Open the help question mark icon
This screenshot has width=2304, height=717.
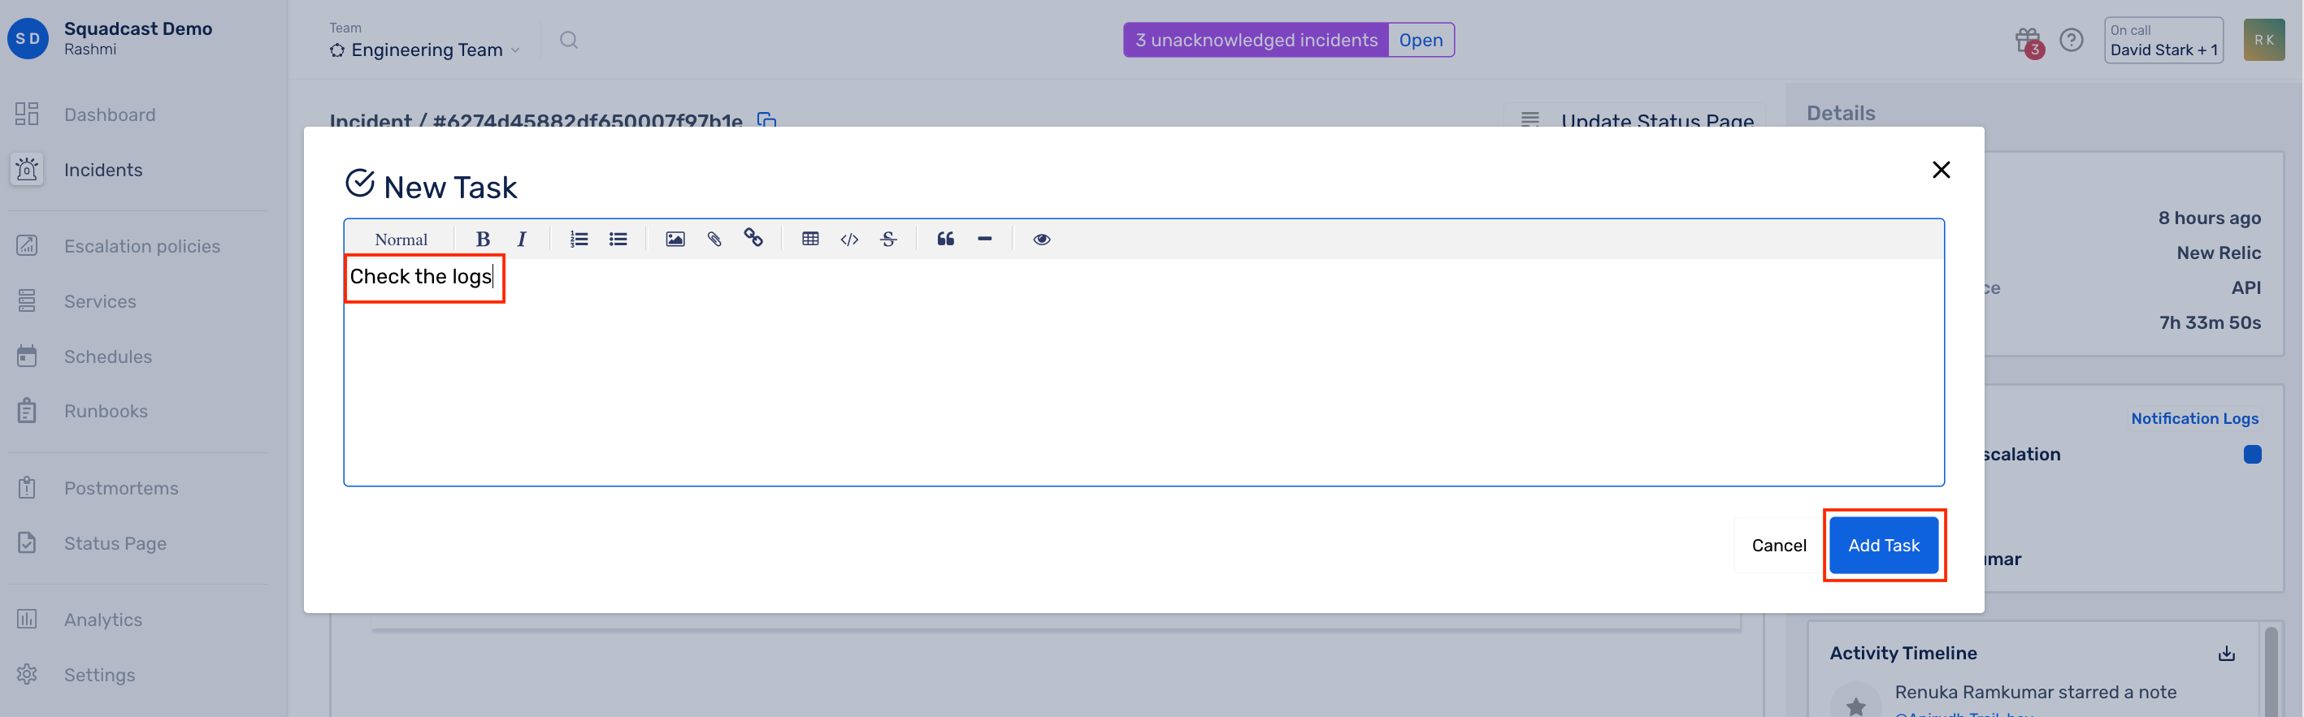point(2071,40)
